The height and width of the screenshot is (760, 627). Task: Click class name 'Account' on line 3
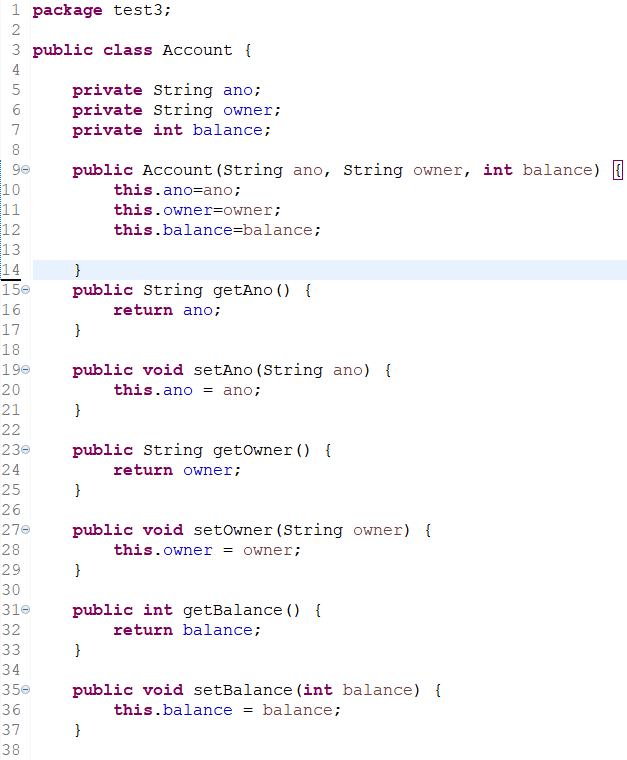click(197, 50)
